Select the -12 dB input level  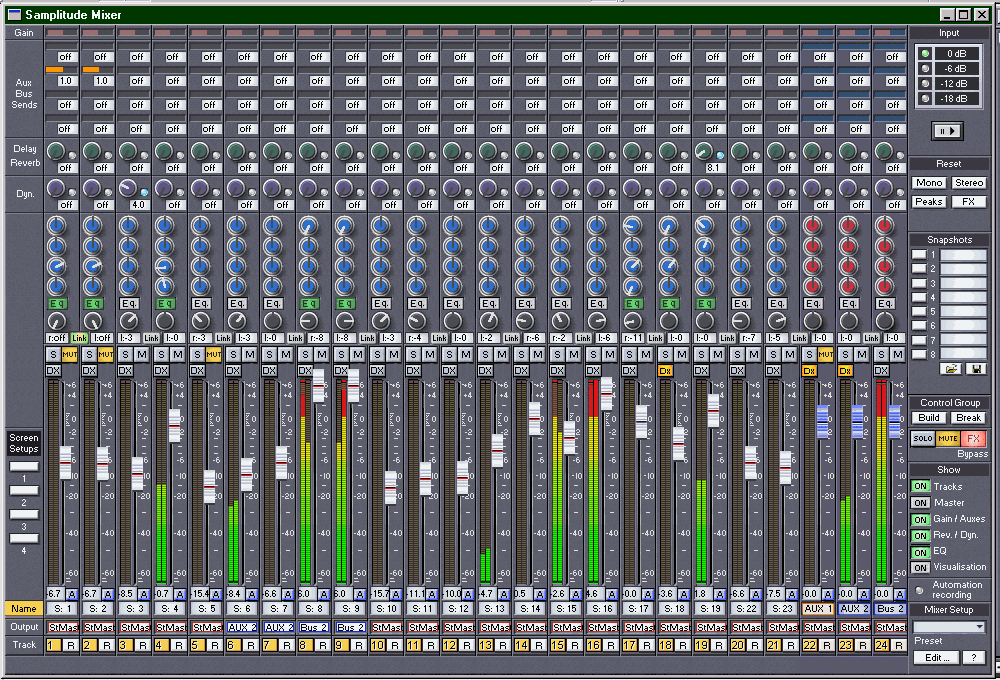click(x=925, y=84)
